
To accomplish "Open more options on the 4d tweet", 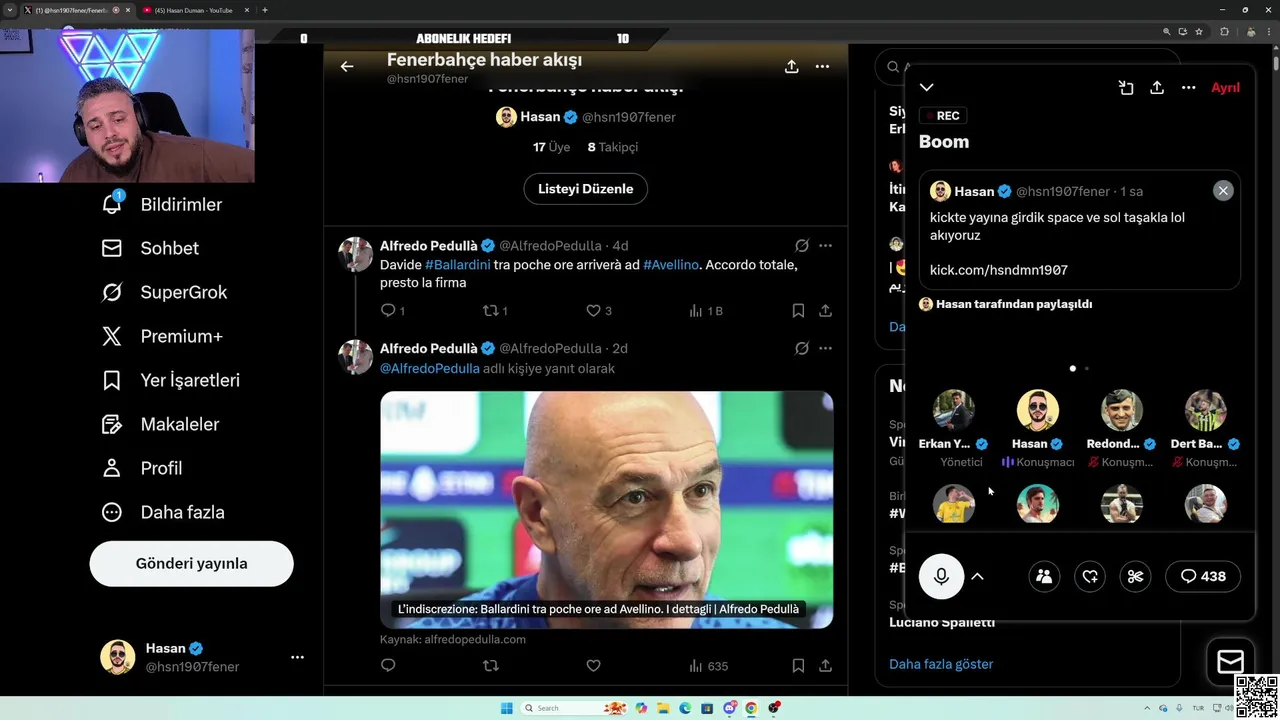I will (825, 246).
